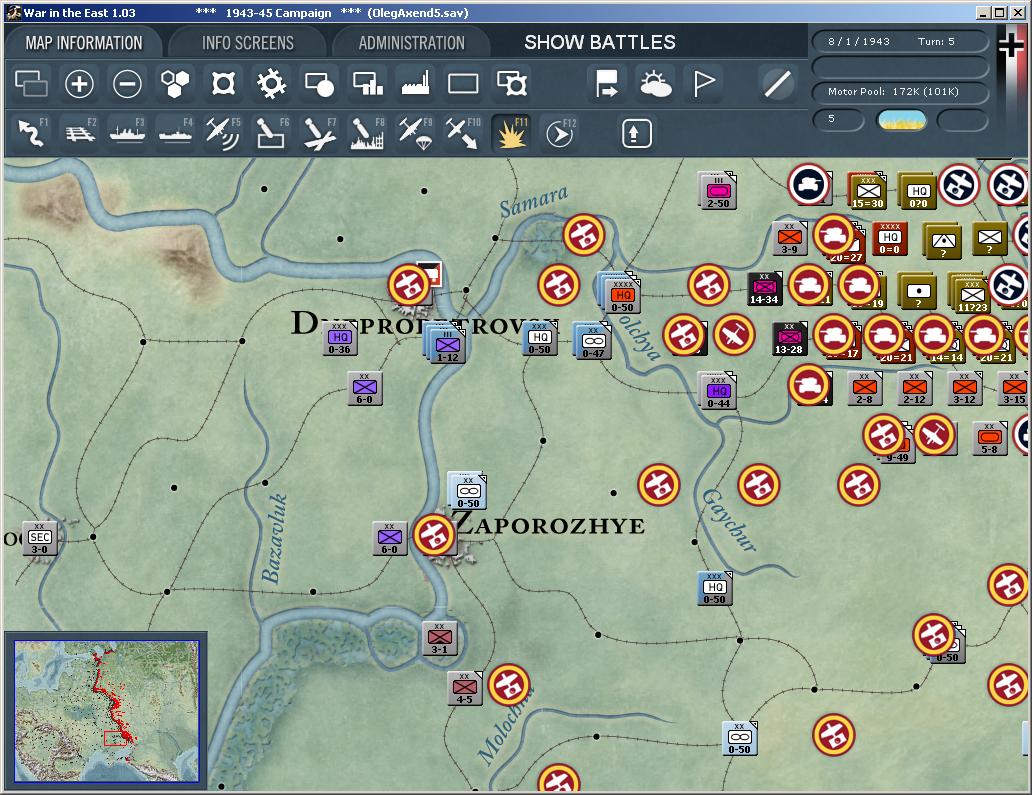1032x795 pixels.
Task: Select the pink 2-50 unit counter
Action: click(717, 191)
